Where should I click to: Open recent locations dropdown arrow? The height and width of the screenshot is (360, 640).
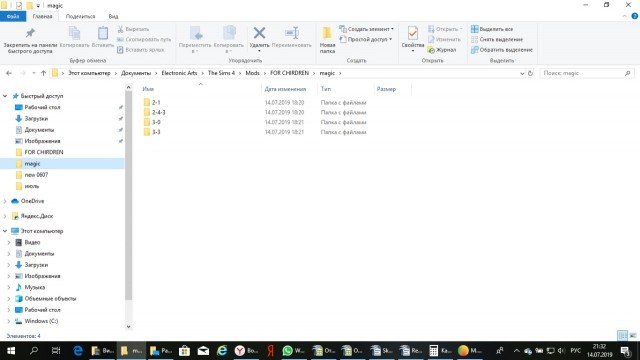click(33, 73)
